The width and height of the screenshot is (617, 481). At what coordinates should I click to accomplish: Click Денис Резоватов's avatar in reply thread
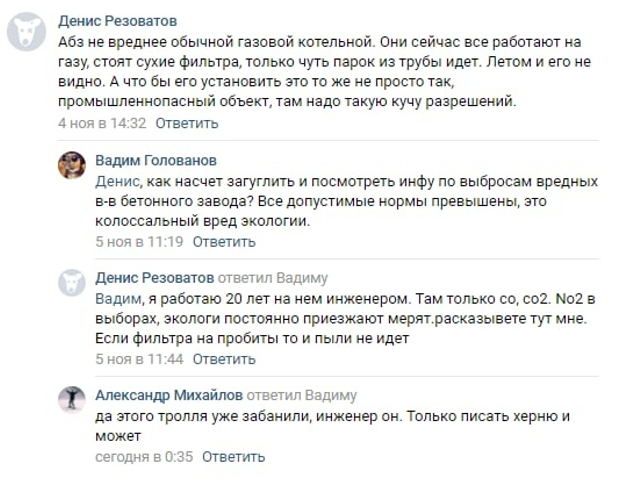click(72, 283)
